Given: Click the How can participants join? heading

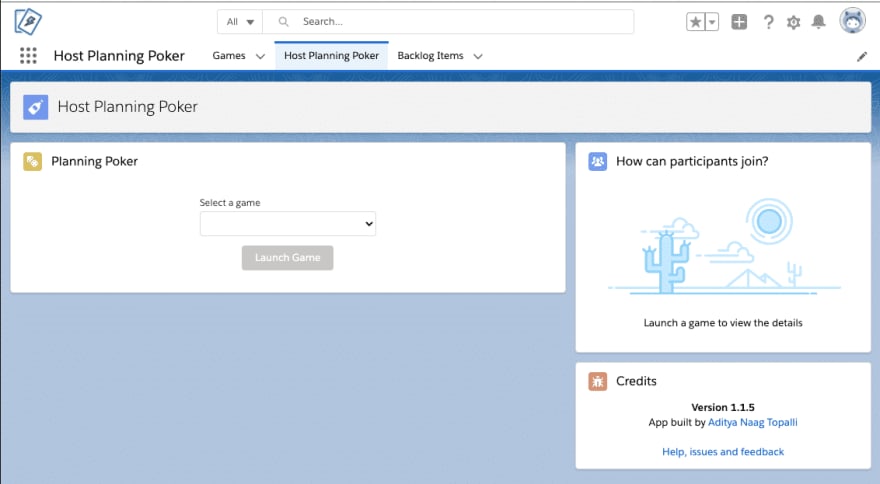Looking at the screenshot, I should pyautogui.click(x=692, y=162).
